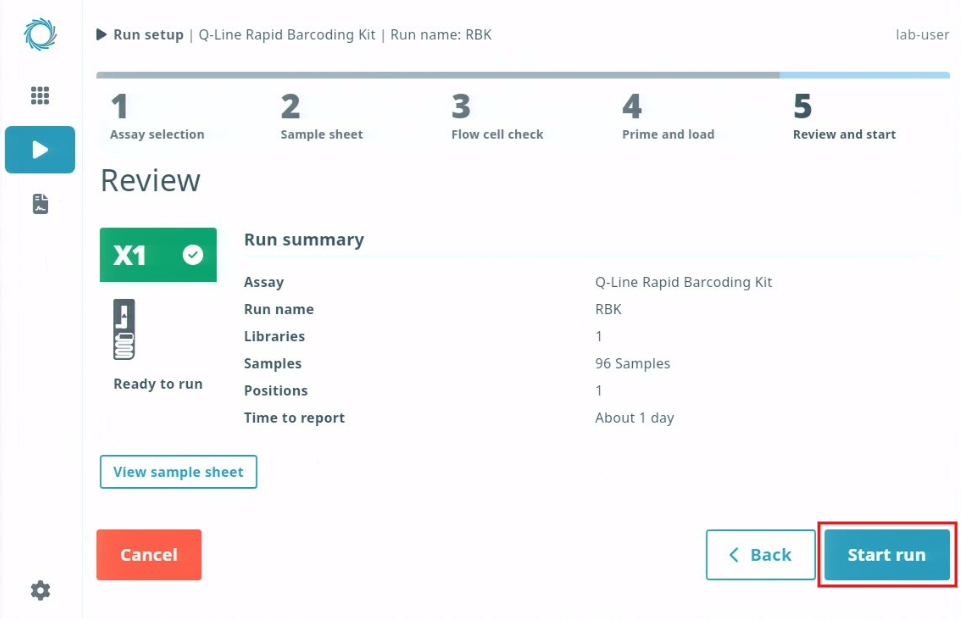Click the 'About 1 day' value
The width and height of the screenshot is (961, 619).
pos(634,418)
